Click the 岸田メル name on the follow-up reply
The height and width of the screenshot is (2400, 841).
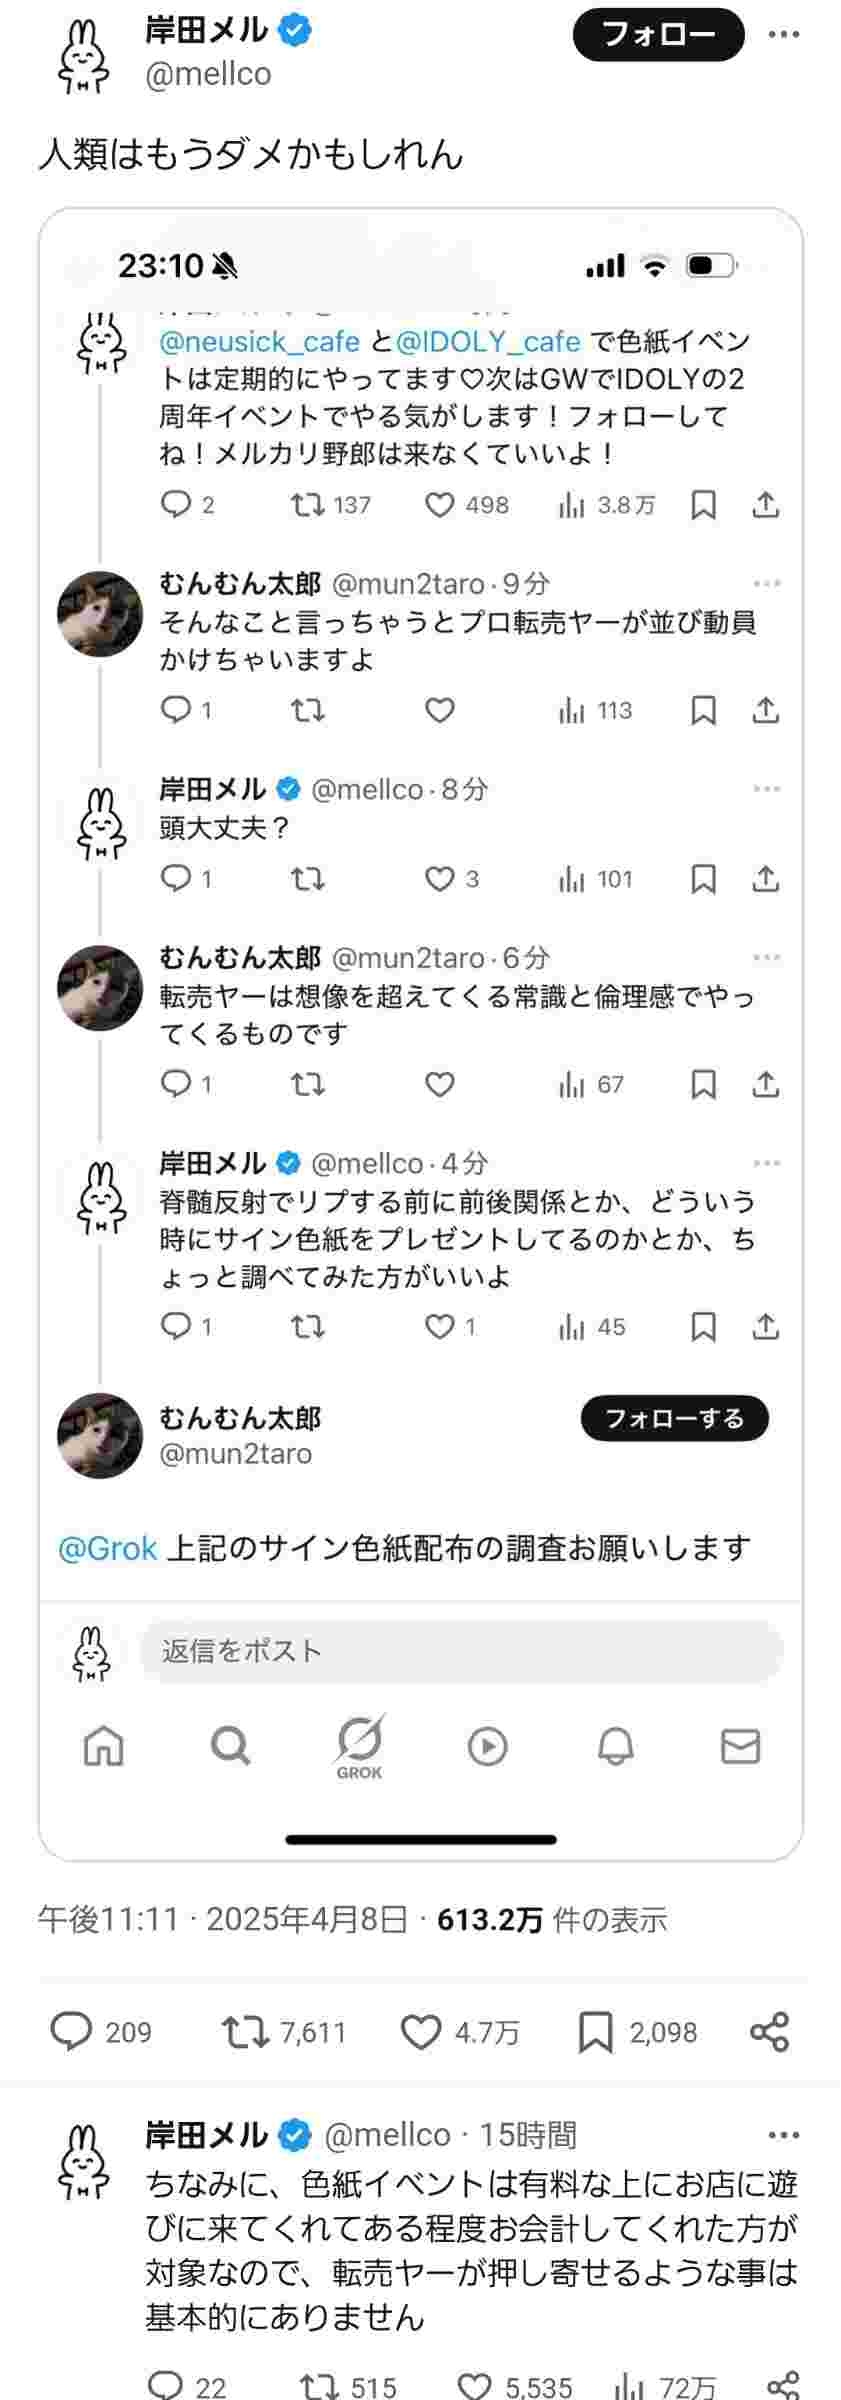(206, 2135)
